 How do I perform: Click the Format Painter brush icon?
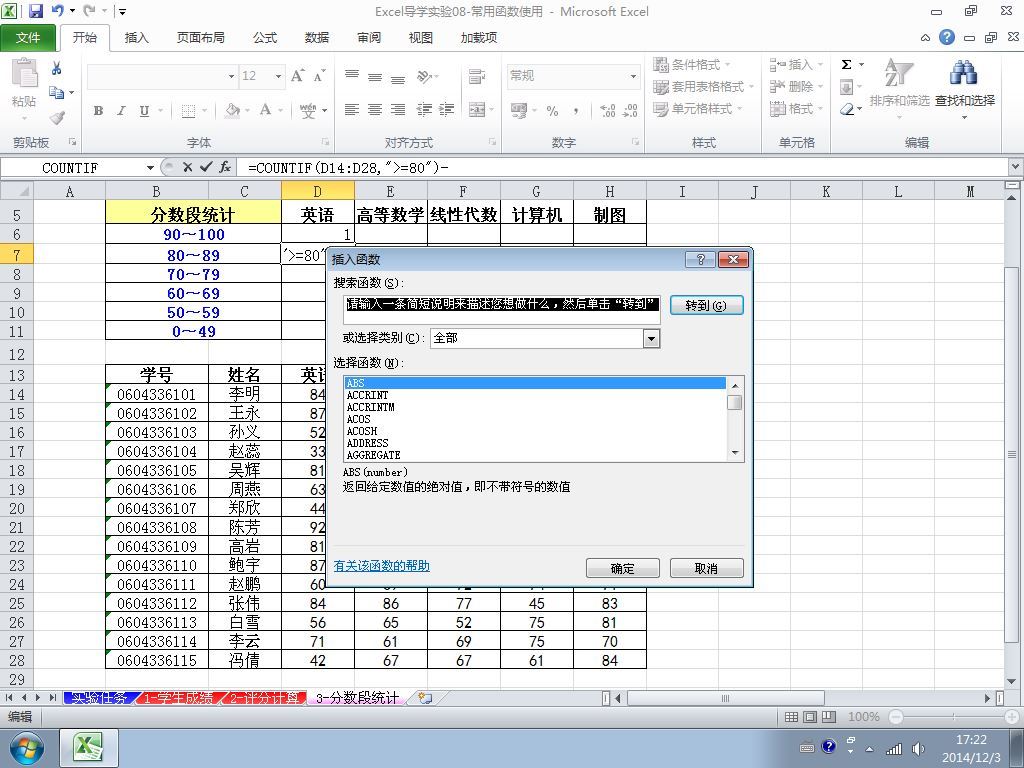57,118
